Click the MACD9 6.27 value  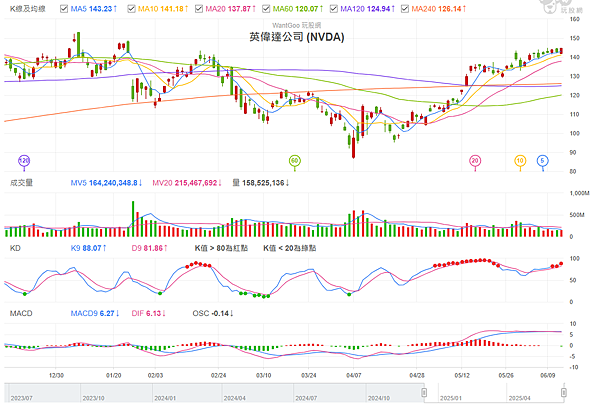pyautogui.click(x=95, y=313)
